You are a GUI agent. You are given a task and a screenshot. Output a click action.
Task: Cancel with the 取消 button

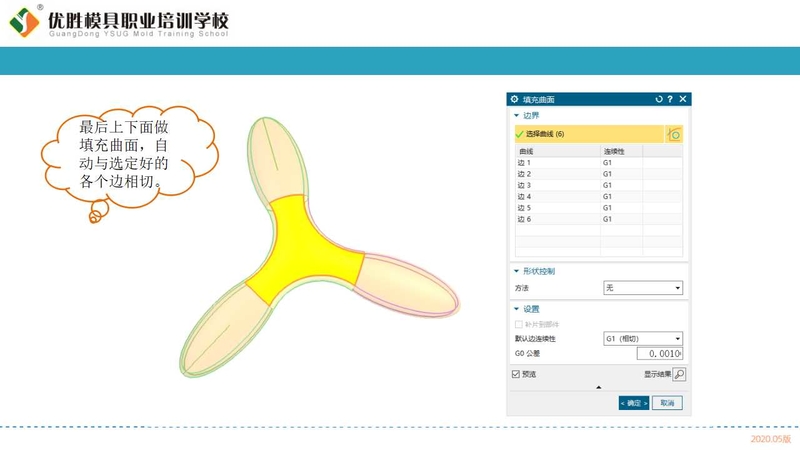point(667,403)
